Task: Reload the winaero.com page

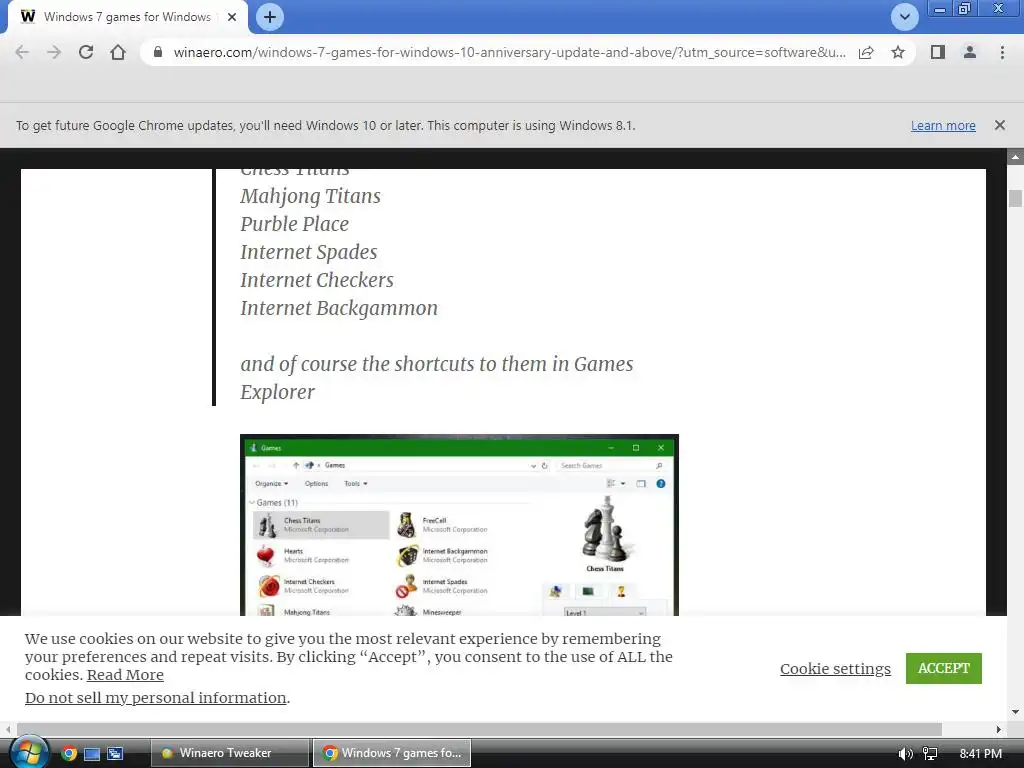Action: [86, 52]
